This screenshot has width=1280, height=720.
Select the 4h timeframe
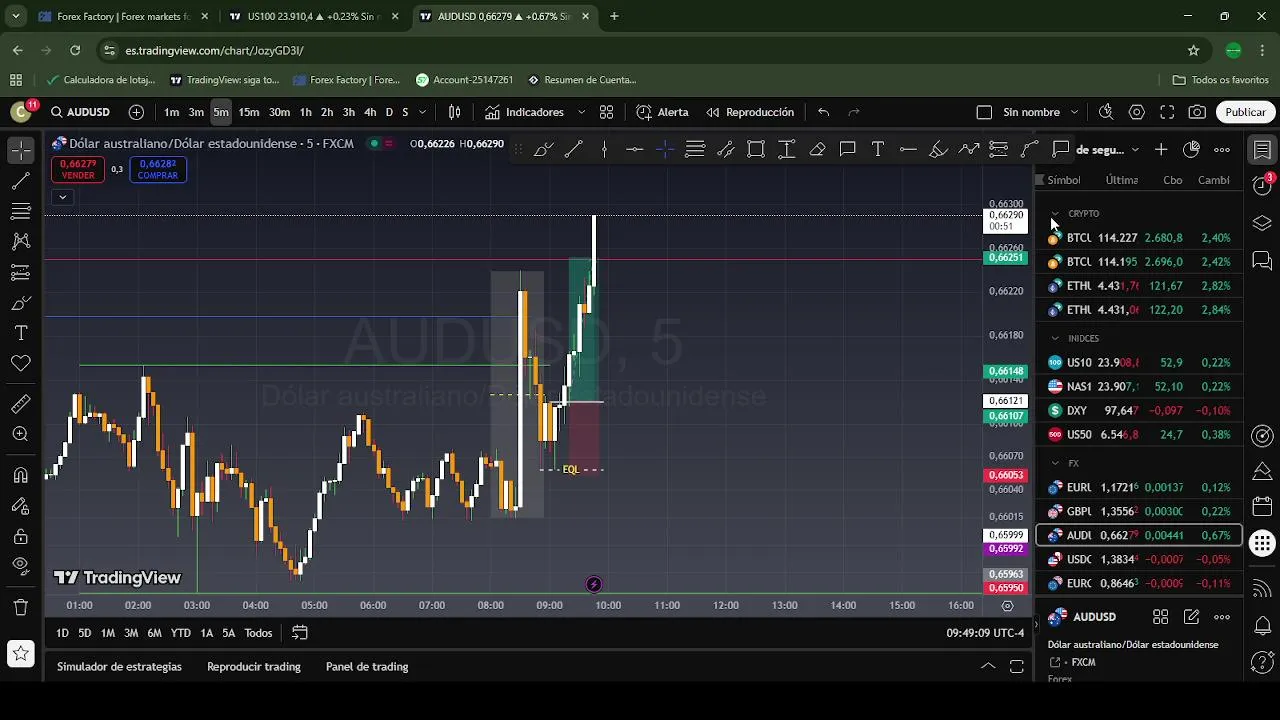[370, 112]
